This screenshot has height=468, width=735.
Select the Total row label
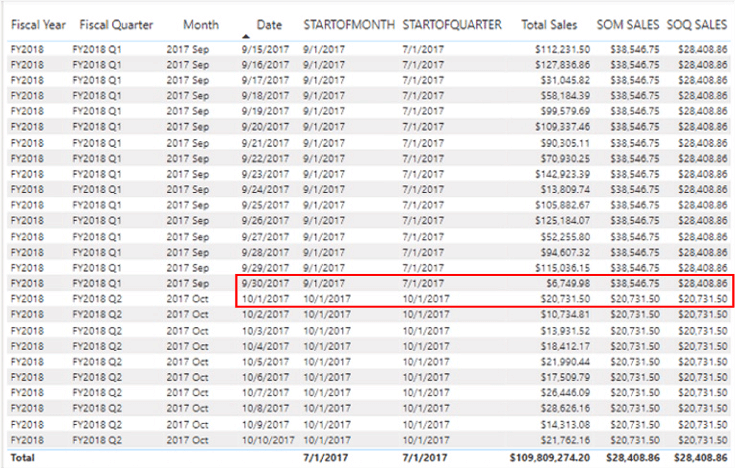(x=22, y=455)
